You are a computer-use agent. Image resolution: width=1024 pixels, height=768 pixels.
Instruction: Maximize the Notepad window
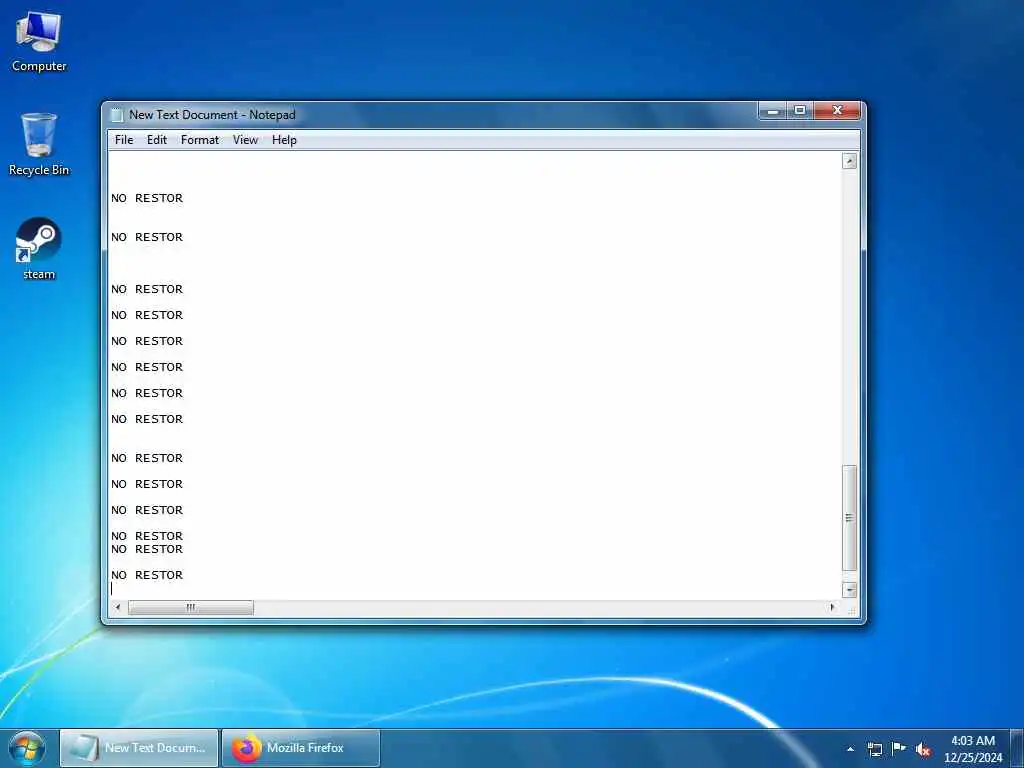click(x=799, y=111)
